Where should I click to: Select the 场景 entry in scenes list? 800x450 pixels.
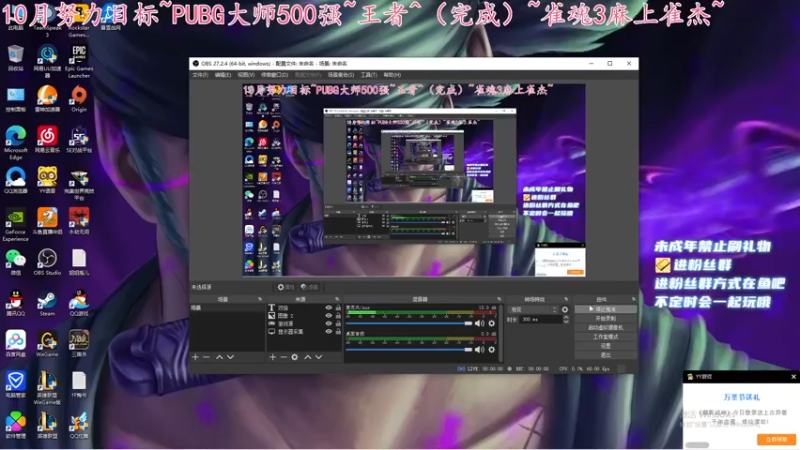click(227, 308)
